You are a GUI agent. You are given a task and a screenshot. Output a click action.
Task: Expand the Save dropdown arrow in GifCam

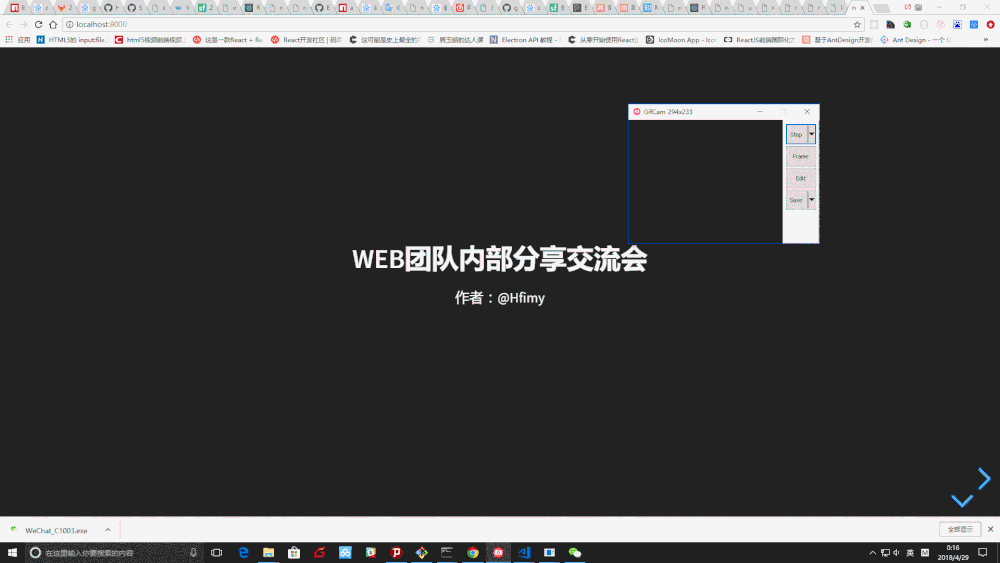(812, 200)
